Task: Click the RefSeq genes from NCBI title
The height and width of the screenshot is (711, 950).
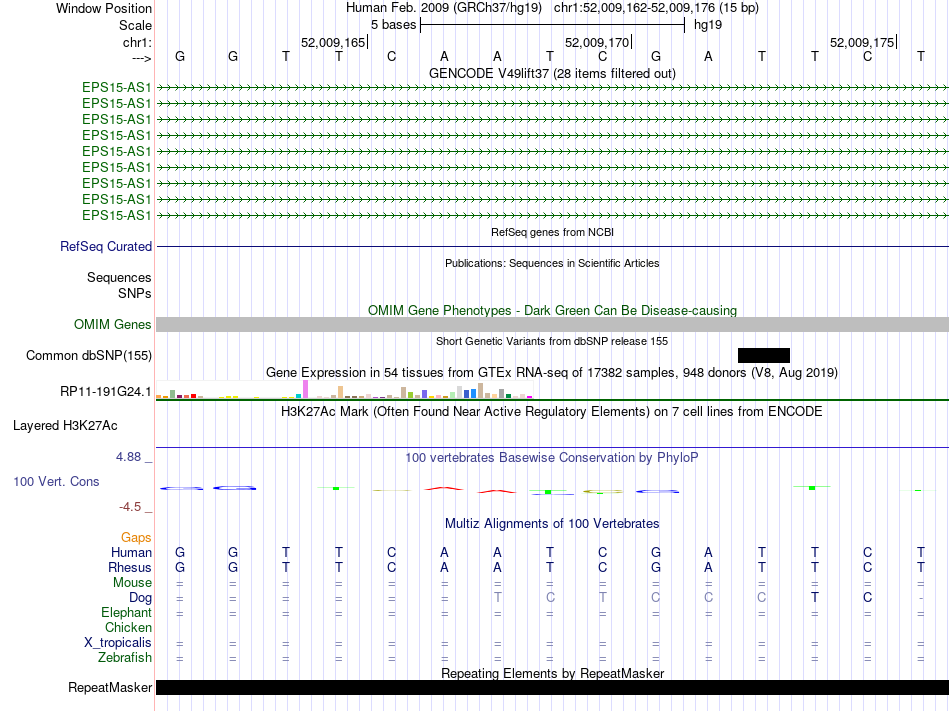Action: pyautogui.click(x=552, y=232)
